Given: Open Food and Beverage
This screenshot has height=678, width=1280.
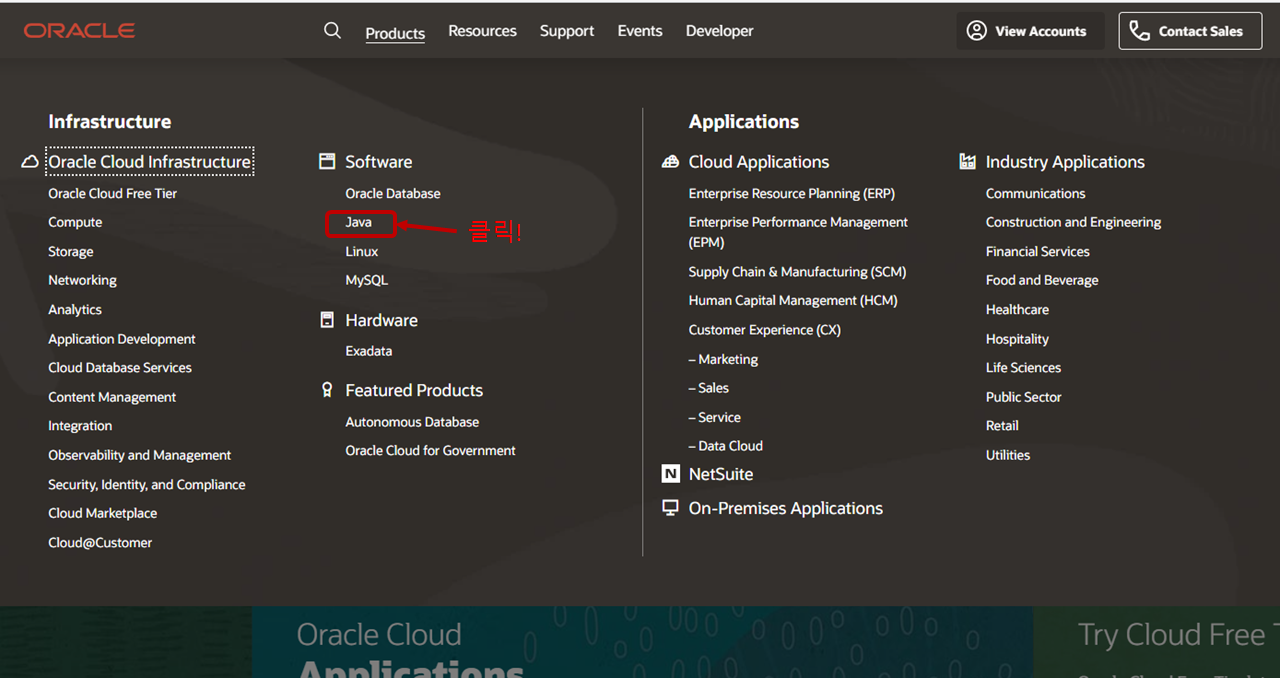Looking at the screenshot, I should pyautogui.click(x=1042, y=281).
